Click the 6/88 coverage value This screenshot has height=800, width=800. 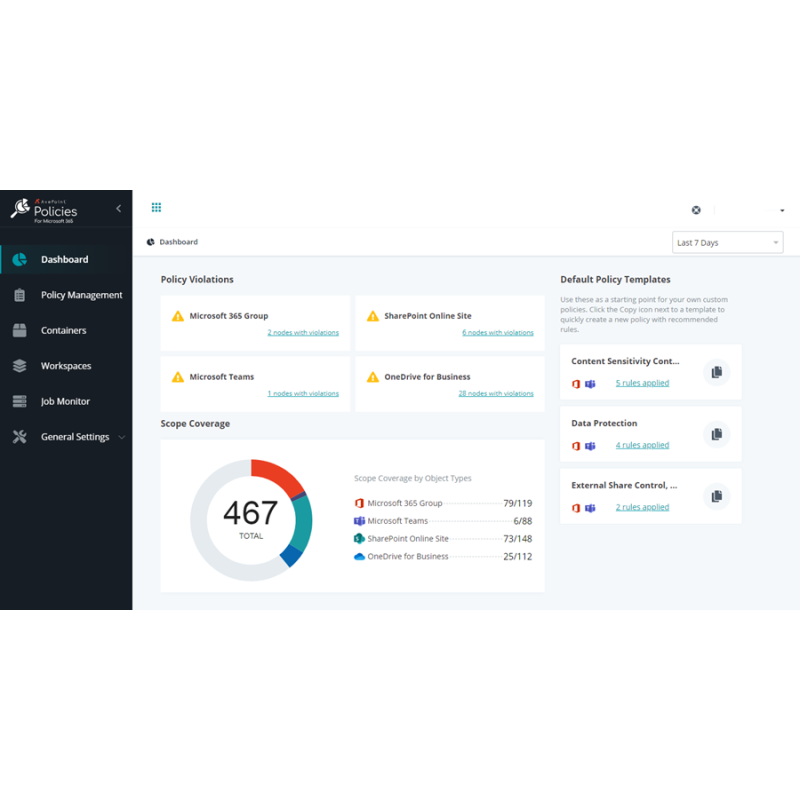click(522, 521)
